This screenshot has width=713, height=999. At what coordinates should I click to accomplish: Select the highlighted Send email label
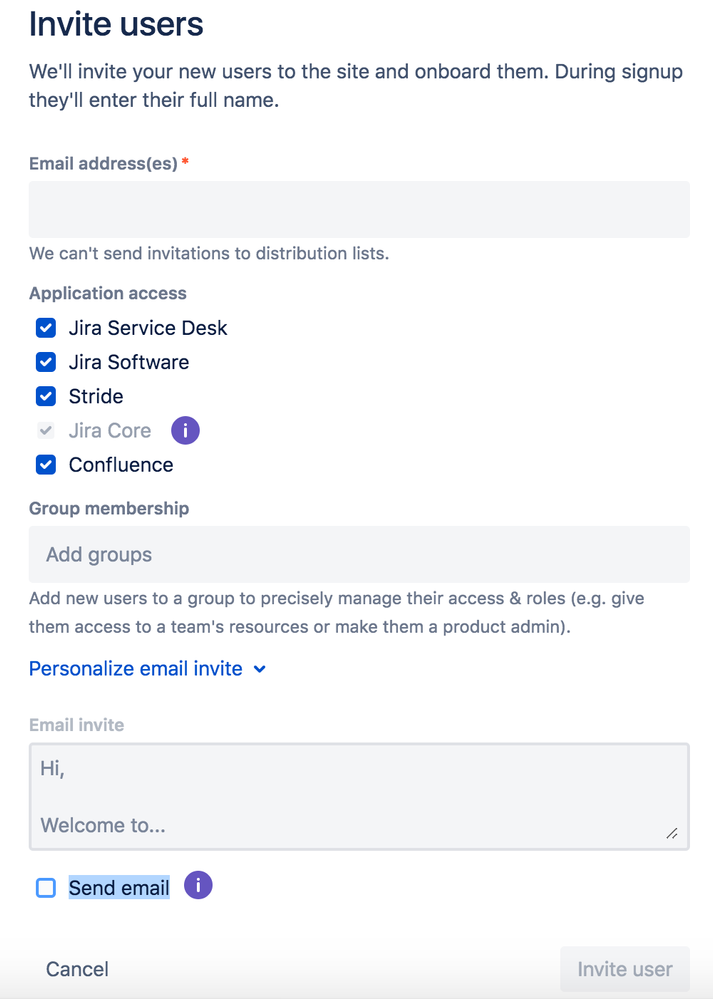click(x=118, y=887)
